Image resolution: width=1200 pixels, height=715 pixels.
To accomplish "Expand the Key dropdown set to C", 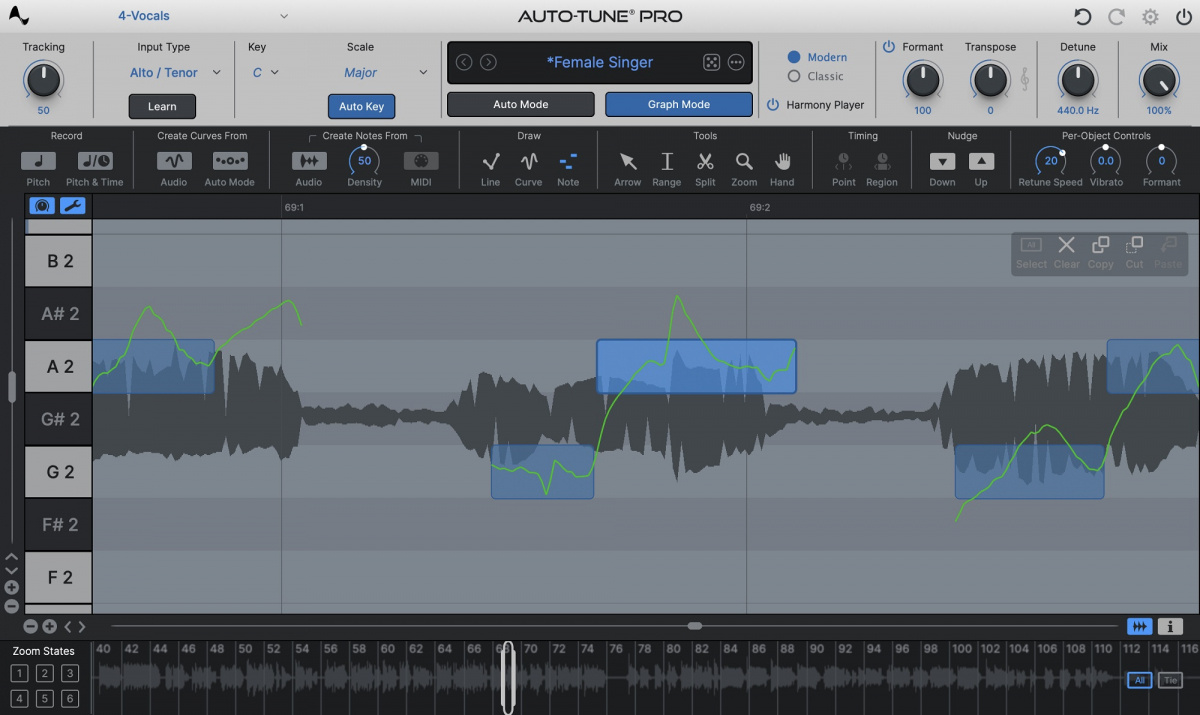I will point(262,72).
